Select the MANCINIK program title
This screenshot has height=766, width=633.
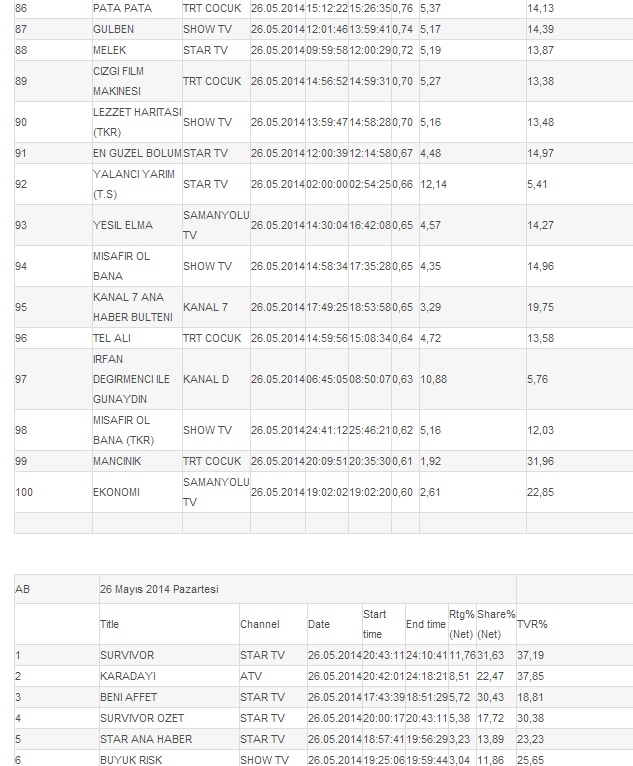(x=117, y=461)
